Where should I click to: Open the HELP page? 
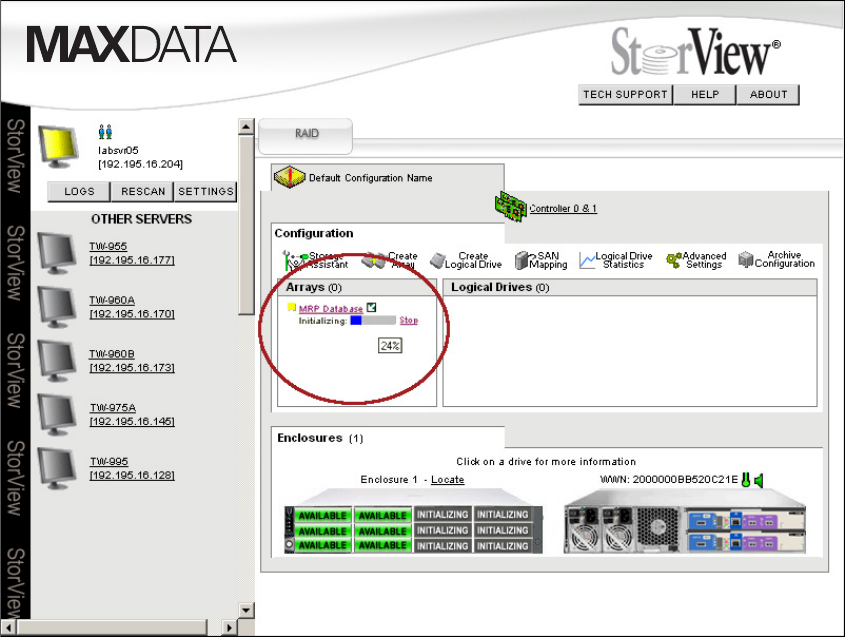(x=705, y=94)
